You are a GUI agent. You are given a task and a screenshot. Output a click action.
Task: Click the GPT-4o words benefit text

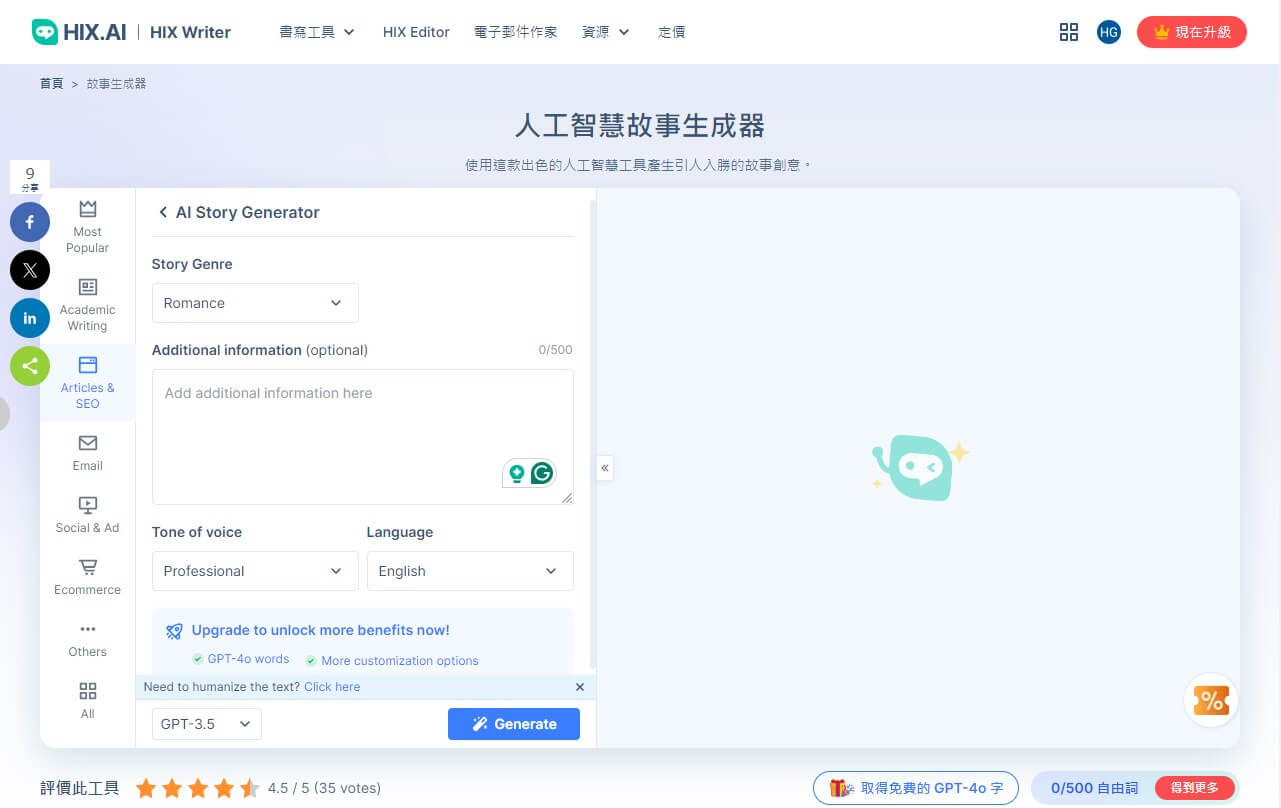pos(248,659)
